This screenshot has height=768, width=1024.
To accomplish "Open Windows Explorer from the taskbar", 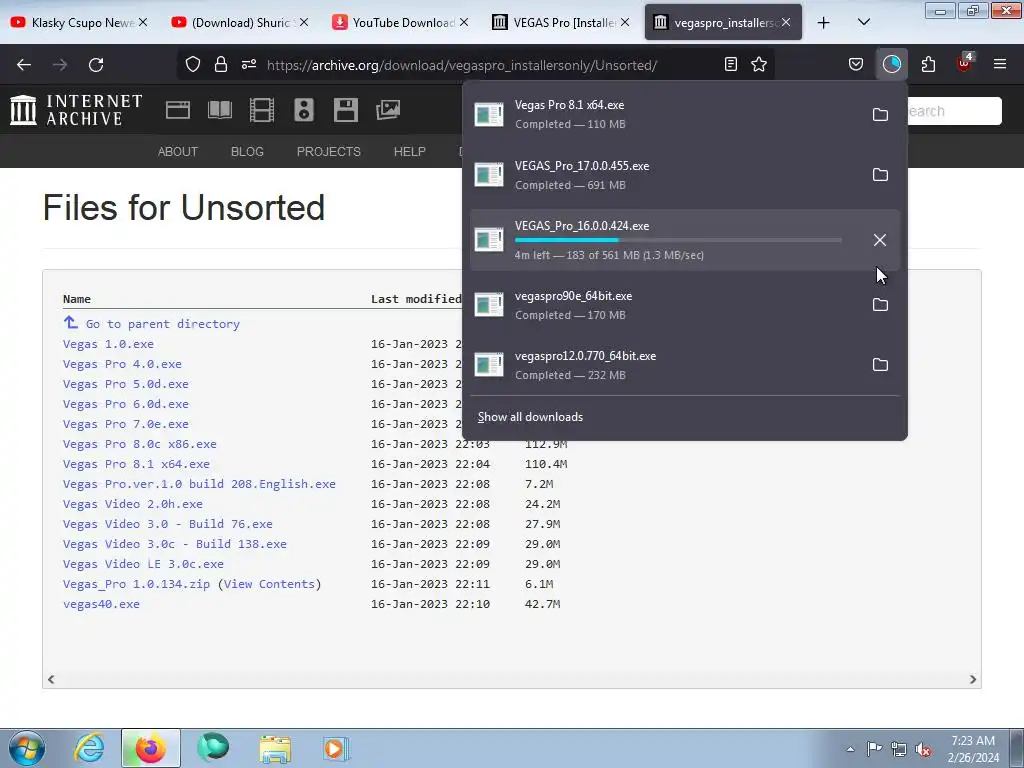I will [275, 748].
